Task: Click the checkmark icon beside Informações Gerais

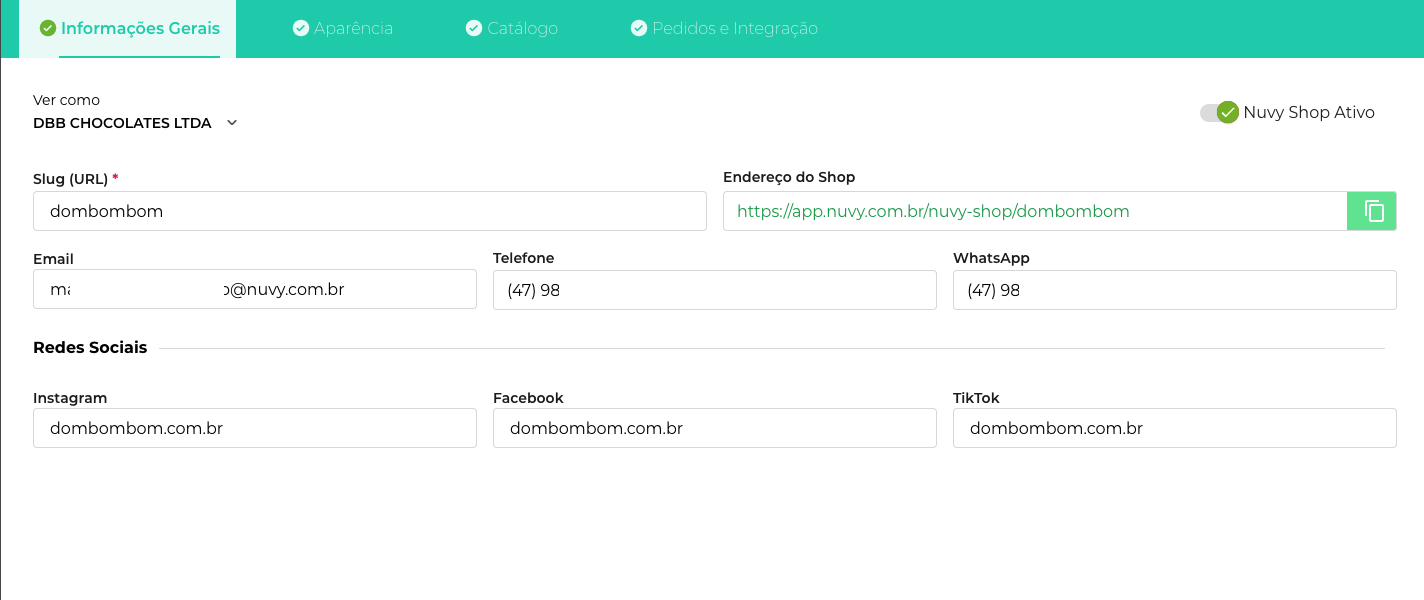Action: [x=47, y=28]
